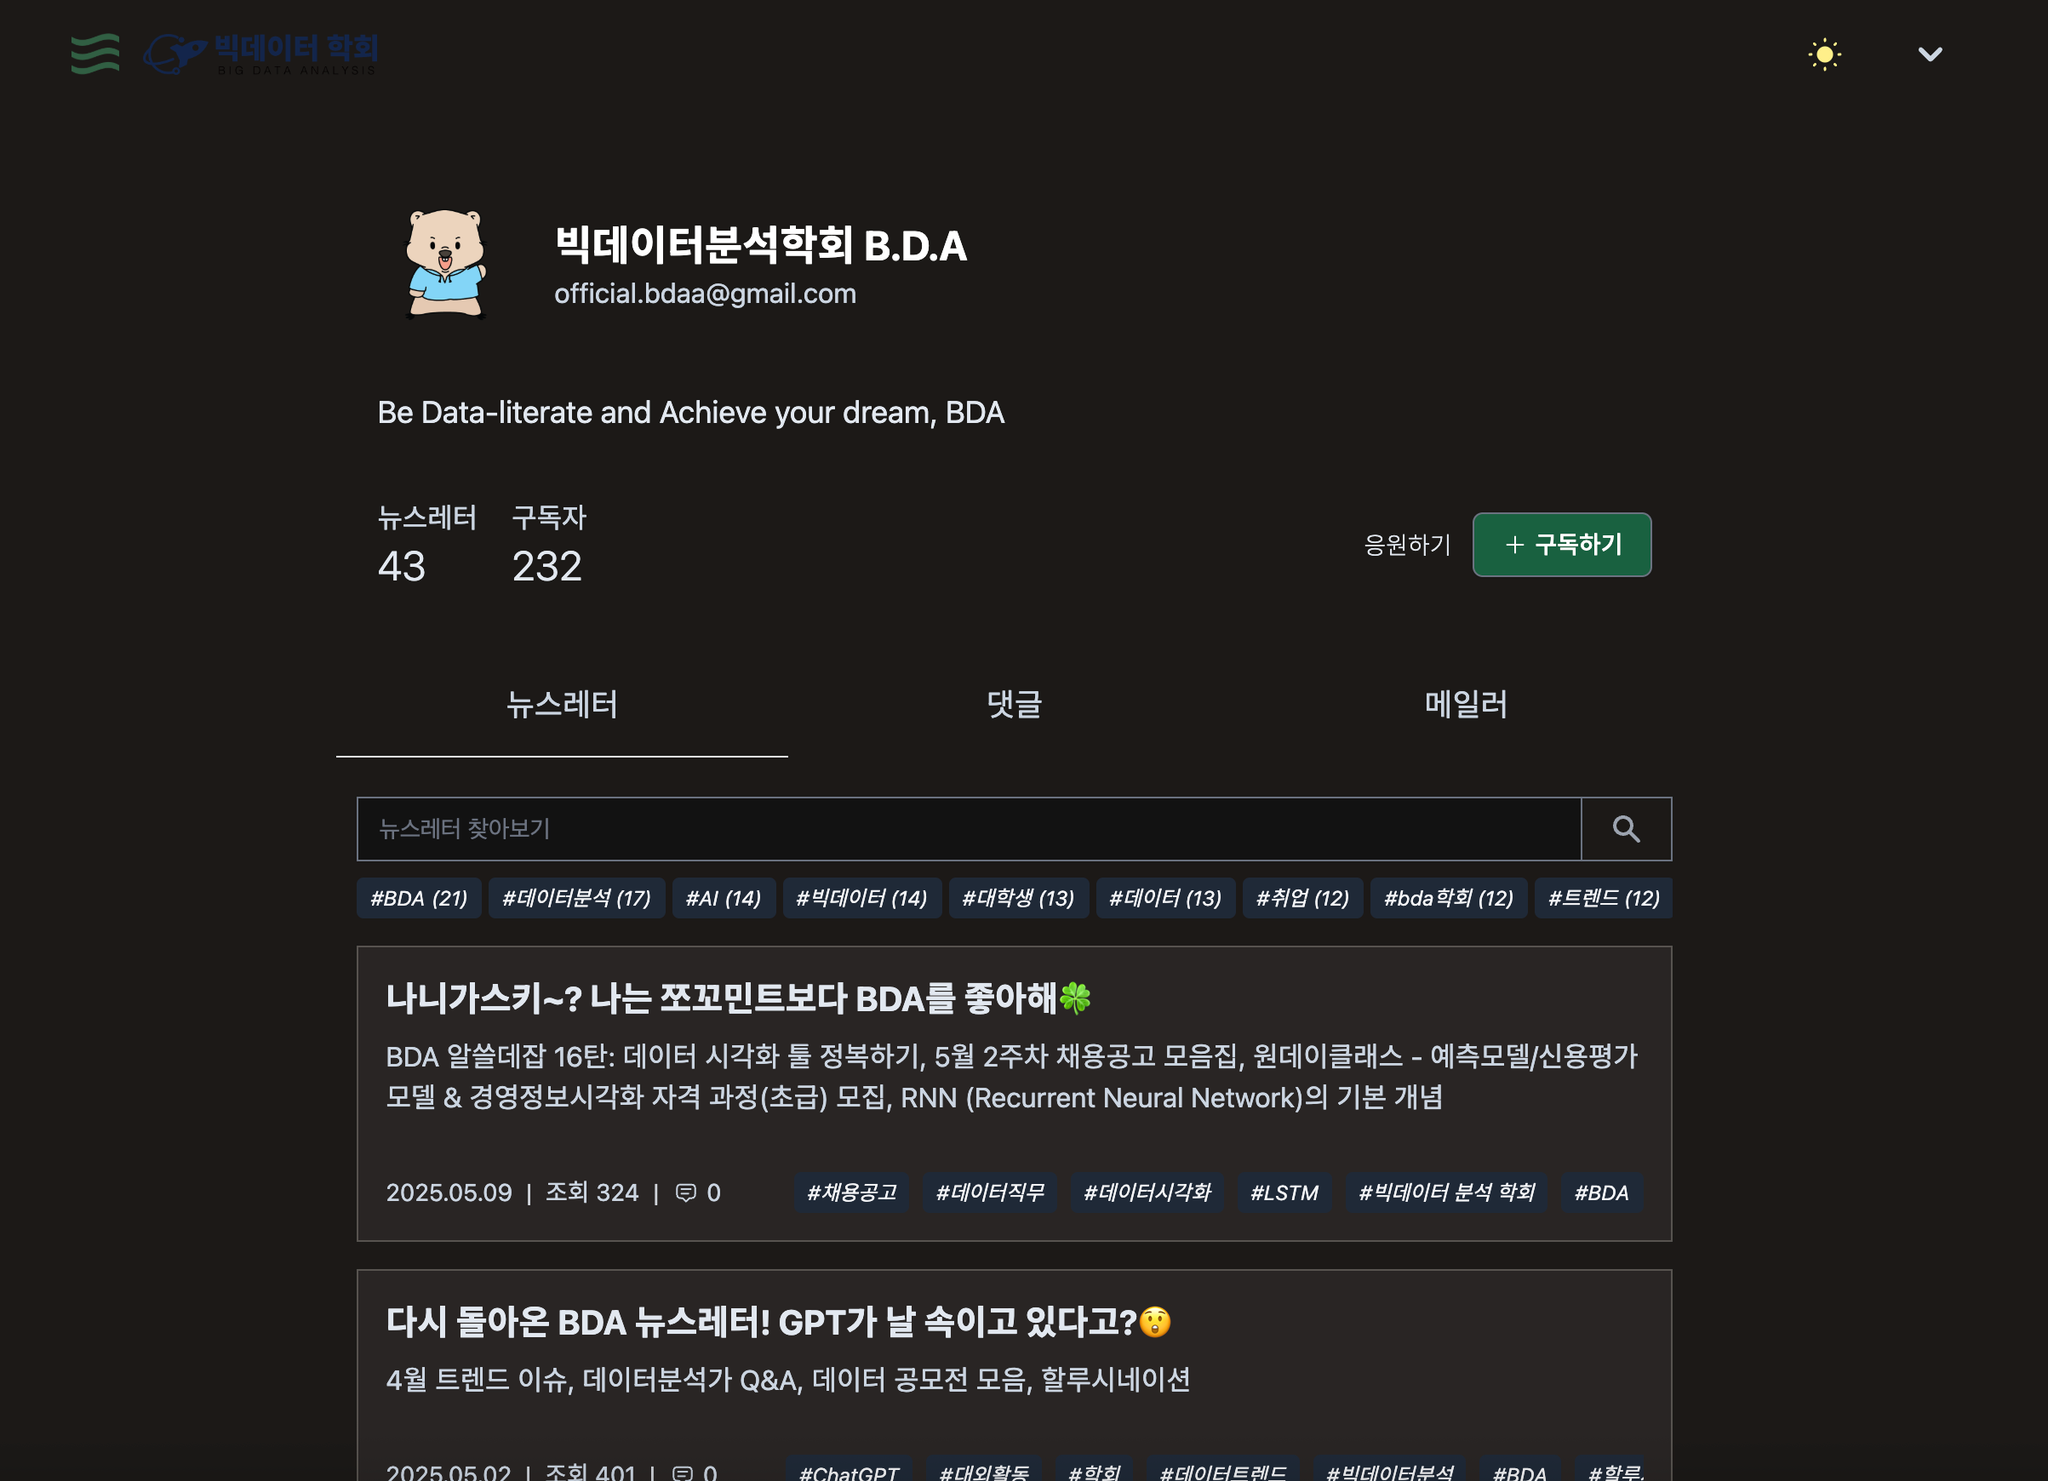Filter by the #BDA (21) tag
The image size is (2048, 1481).
[419, 898]
